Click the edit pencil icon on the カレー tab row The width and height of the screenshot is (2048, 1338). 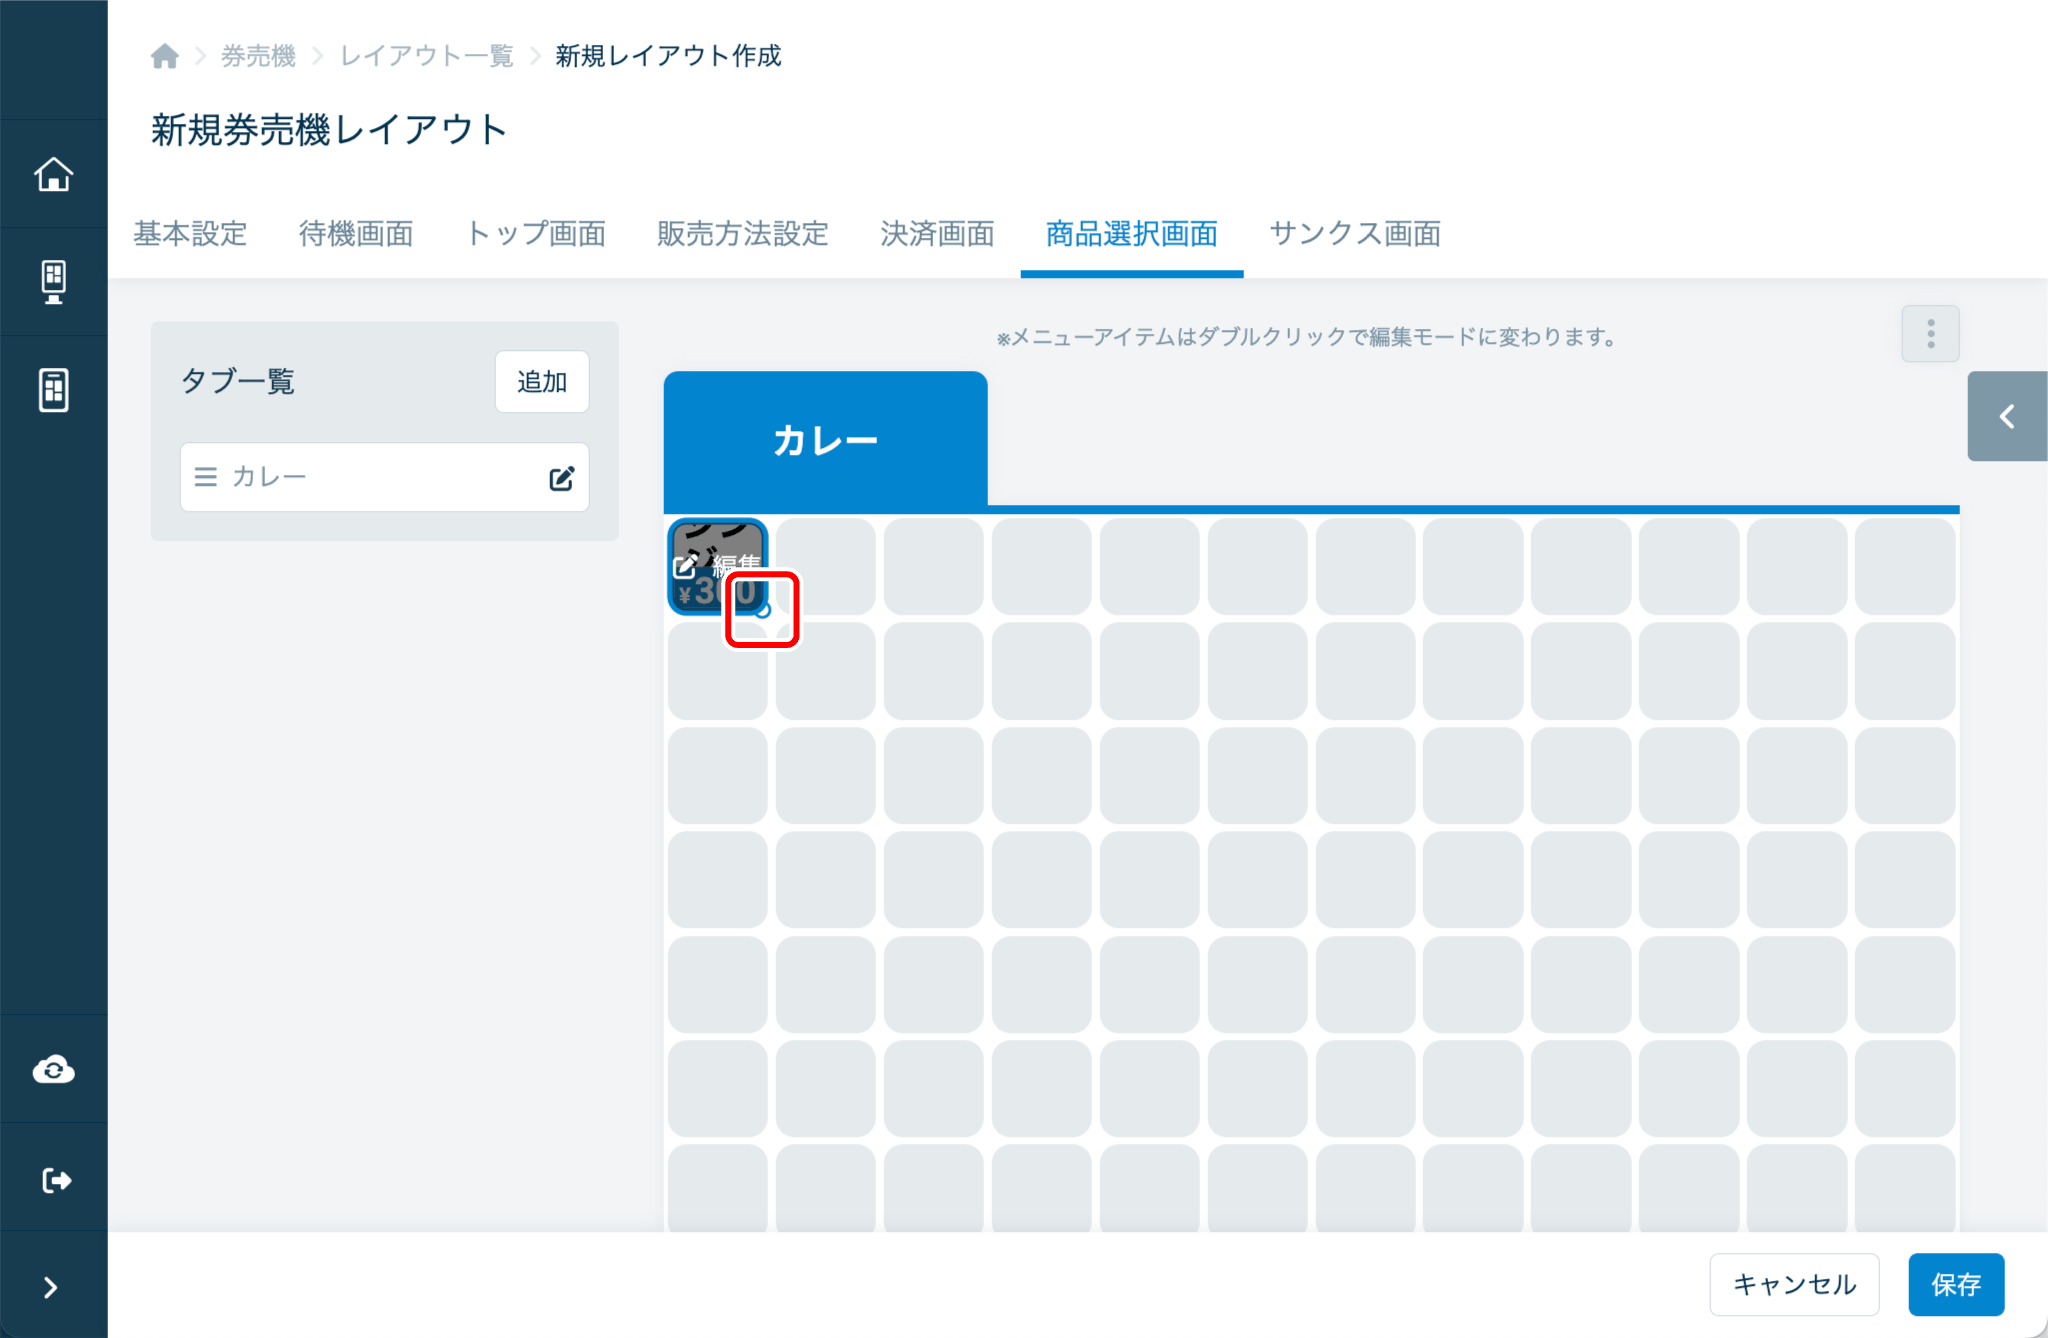pyautogui.click(x=561, y=478)
